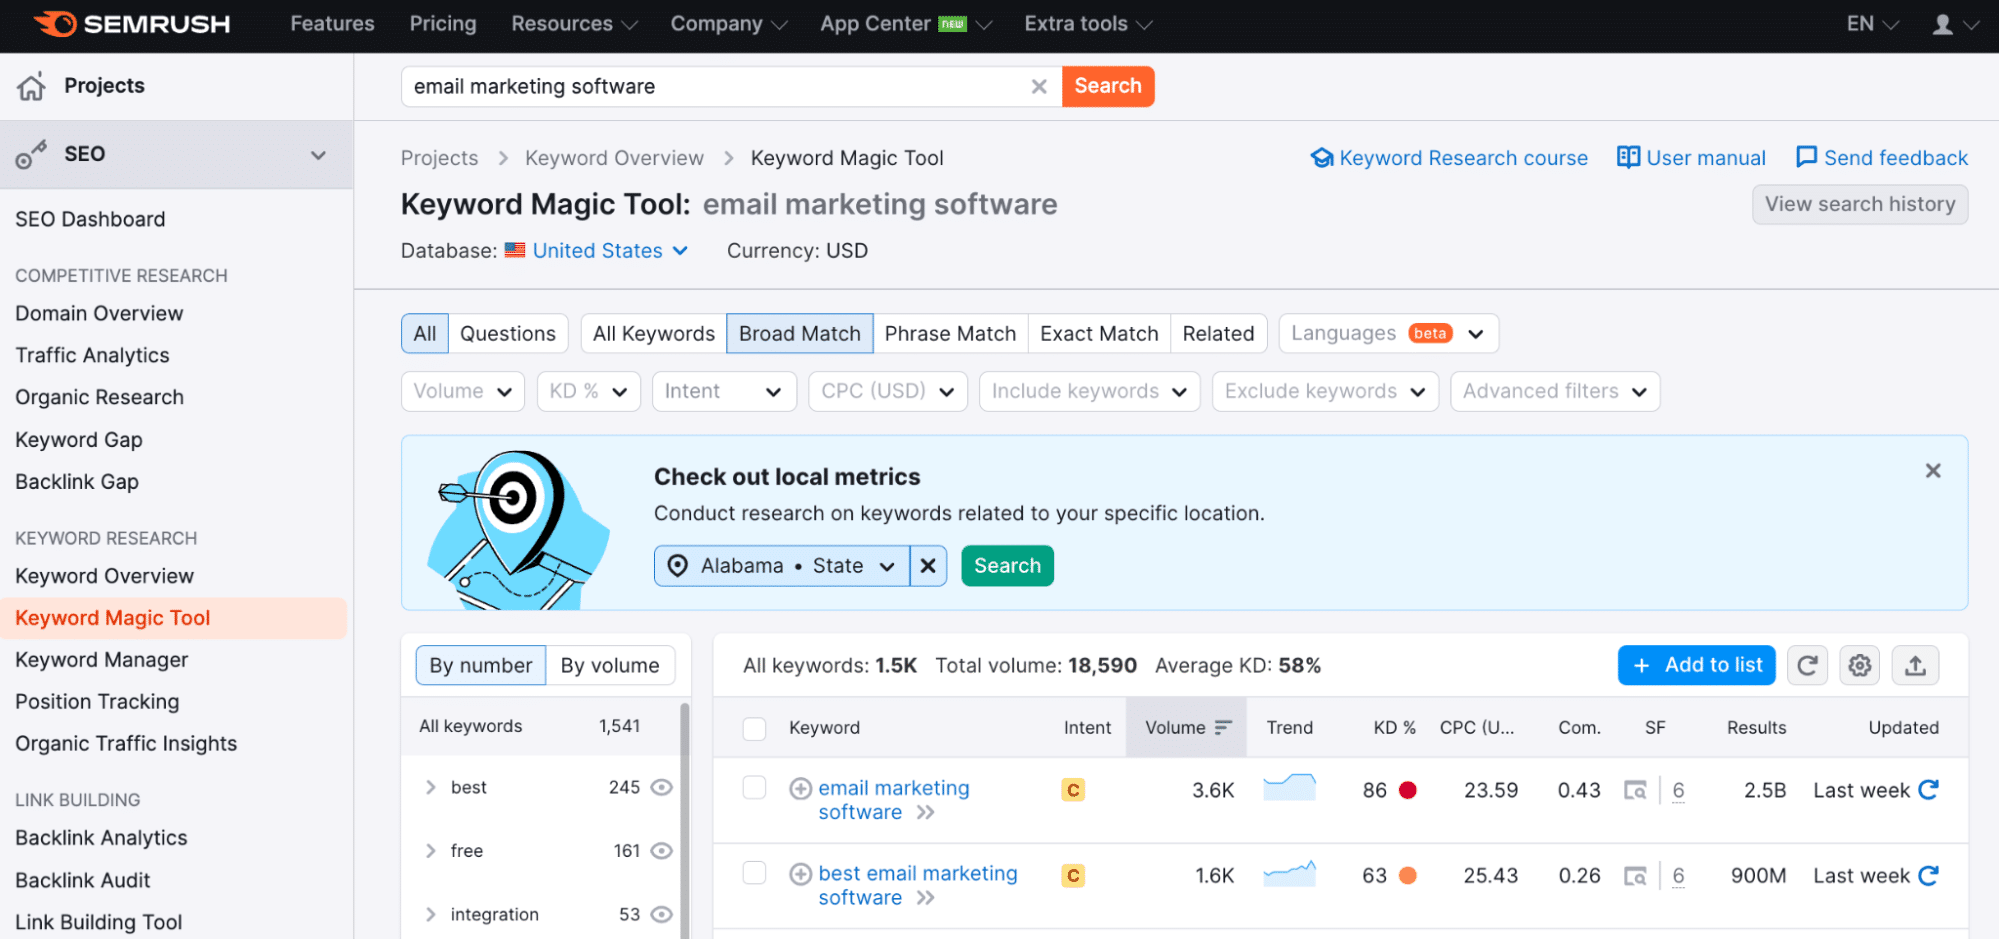Click the Commercial intent badge for email marketing software
This screenshot has width=1999, height=939.
click(1073, 790)
